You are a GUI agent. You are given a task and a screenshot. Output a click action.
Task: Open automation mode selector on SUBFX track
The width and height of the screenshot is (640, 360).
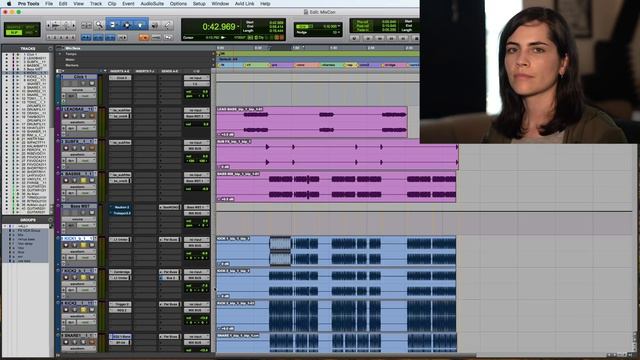(x=86, y=161)
